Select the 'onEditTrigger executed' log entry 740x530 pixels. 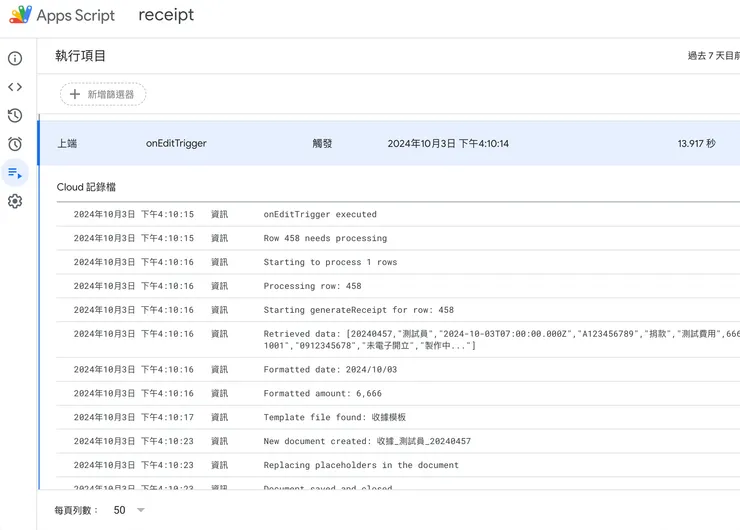pos(398,214)
